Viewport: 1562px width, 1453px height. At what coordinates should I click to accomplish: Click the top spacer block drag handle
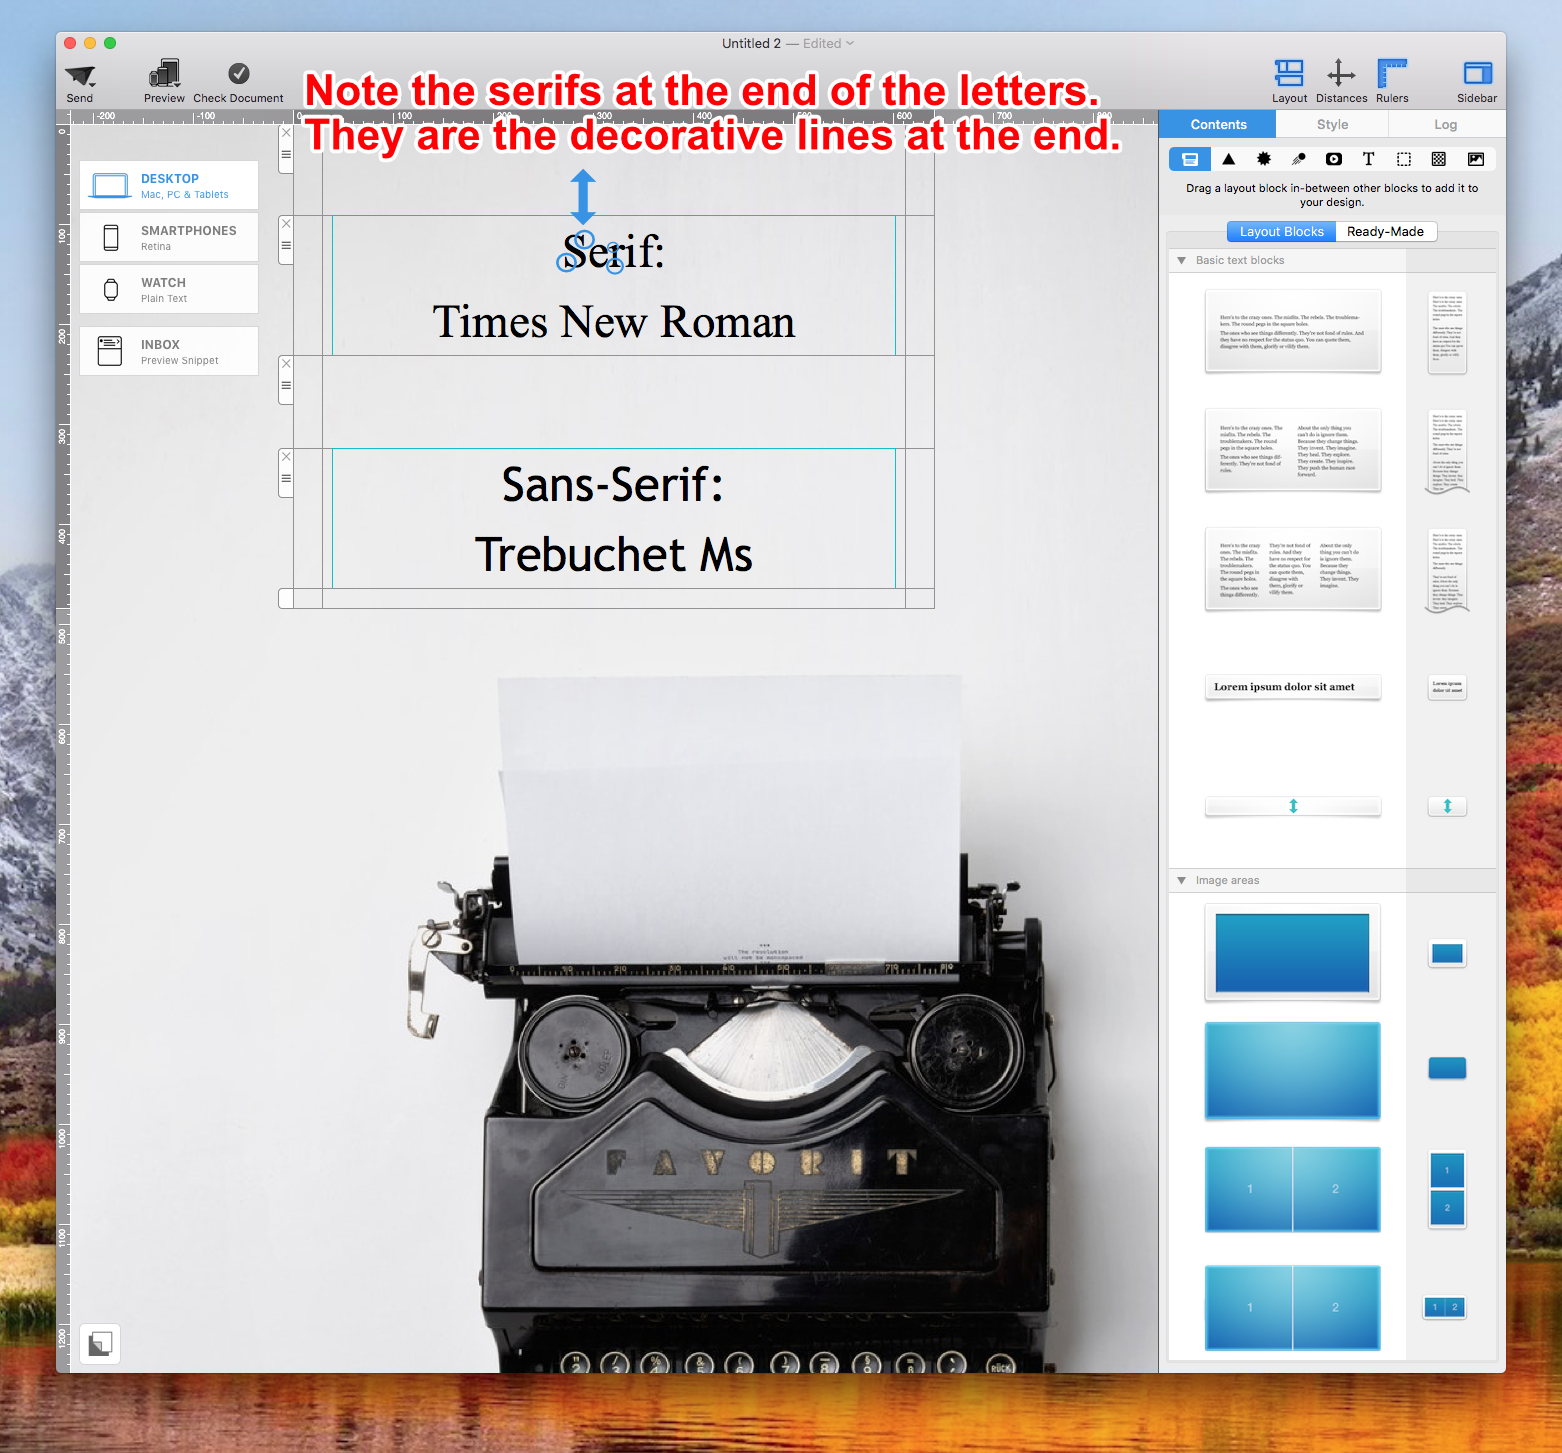click(x=286, y=155)
